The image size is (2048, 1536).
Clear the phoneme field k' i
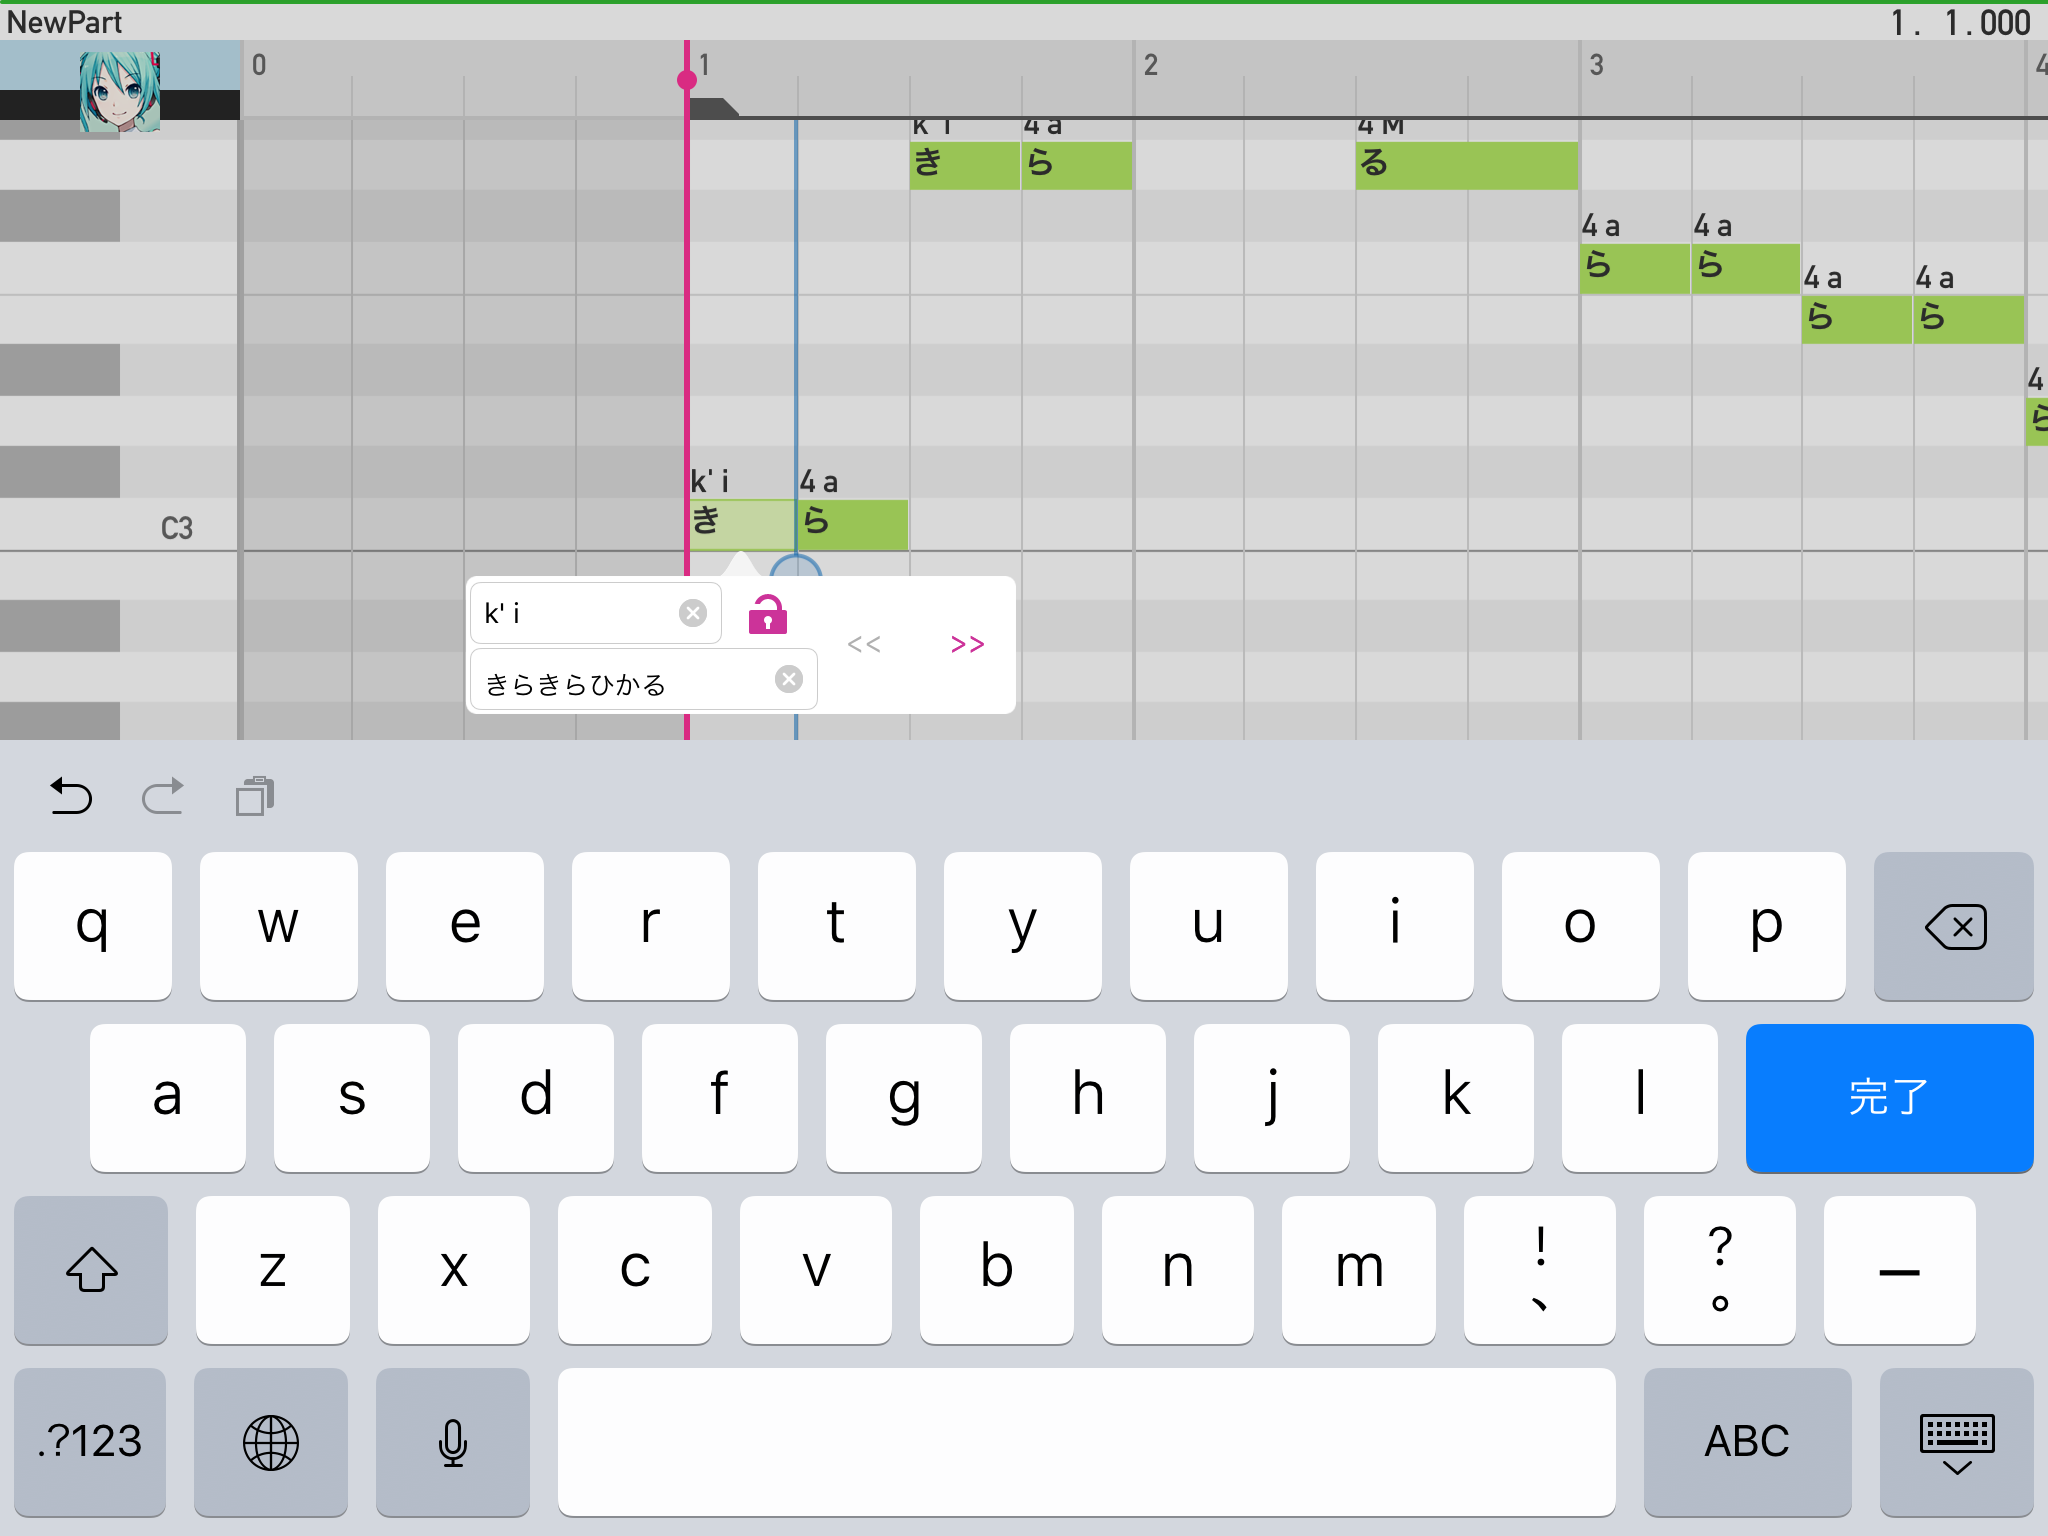point(693,613)
